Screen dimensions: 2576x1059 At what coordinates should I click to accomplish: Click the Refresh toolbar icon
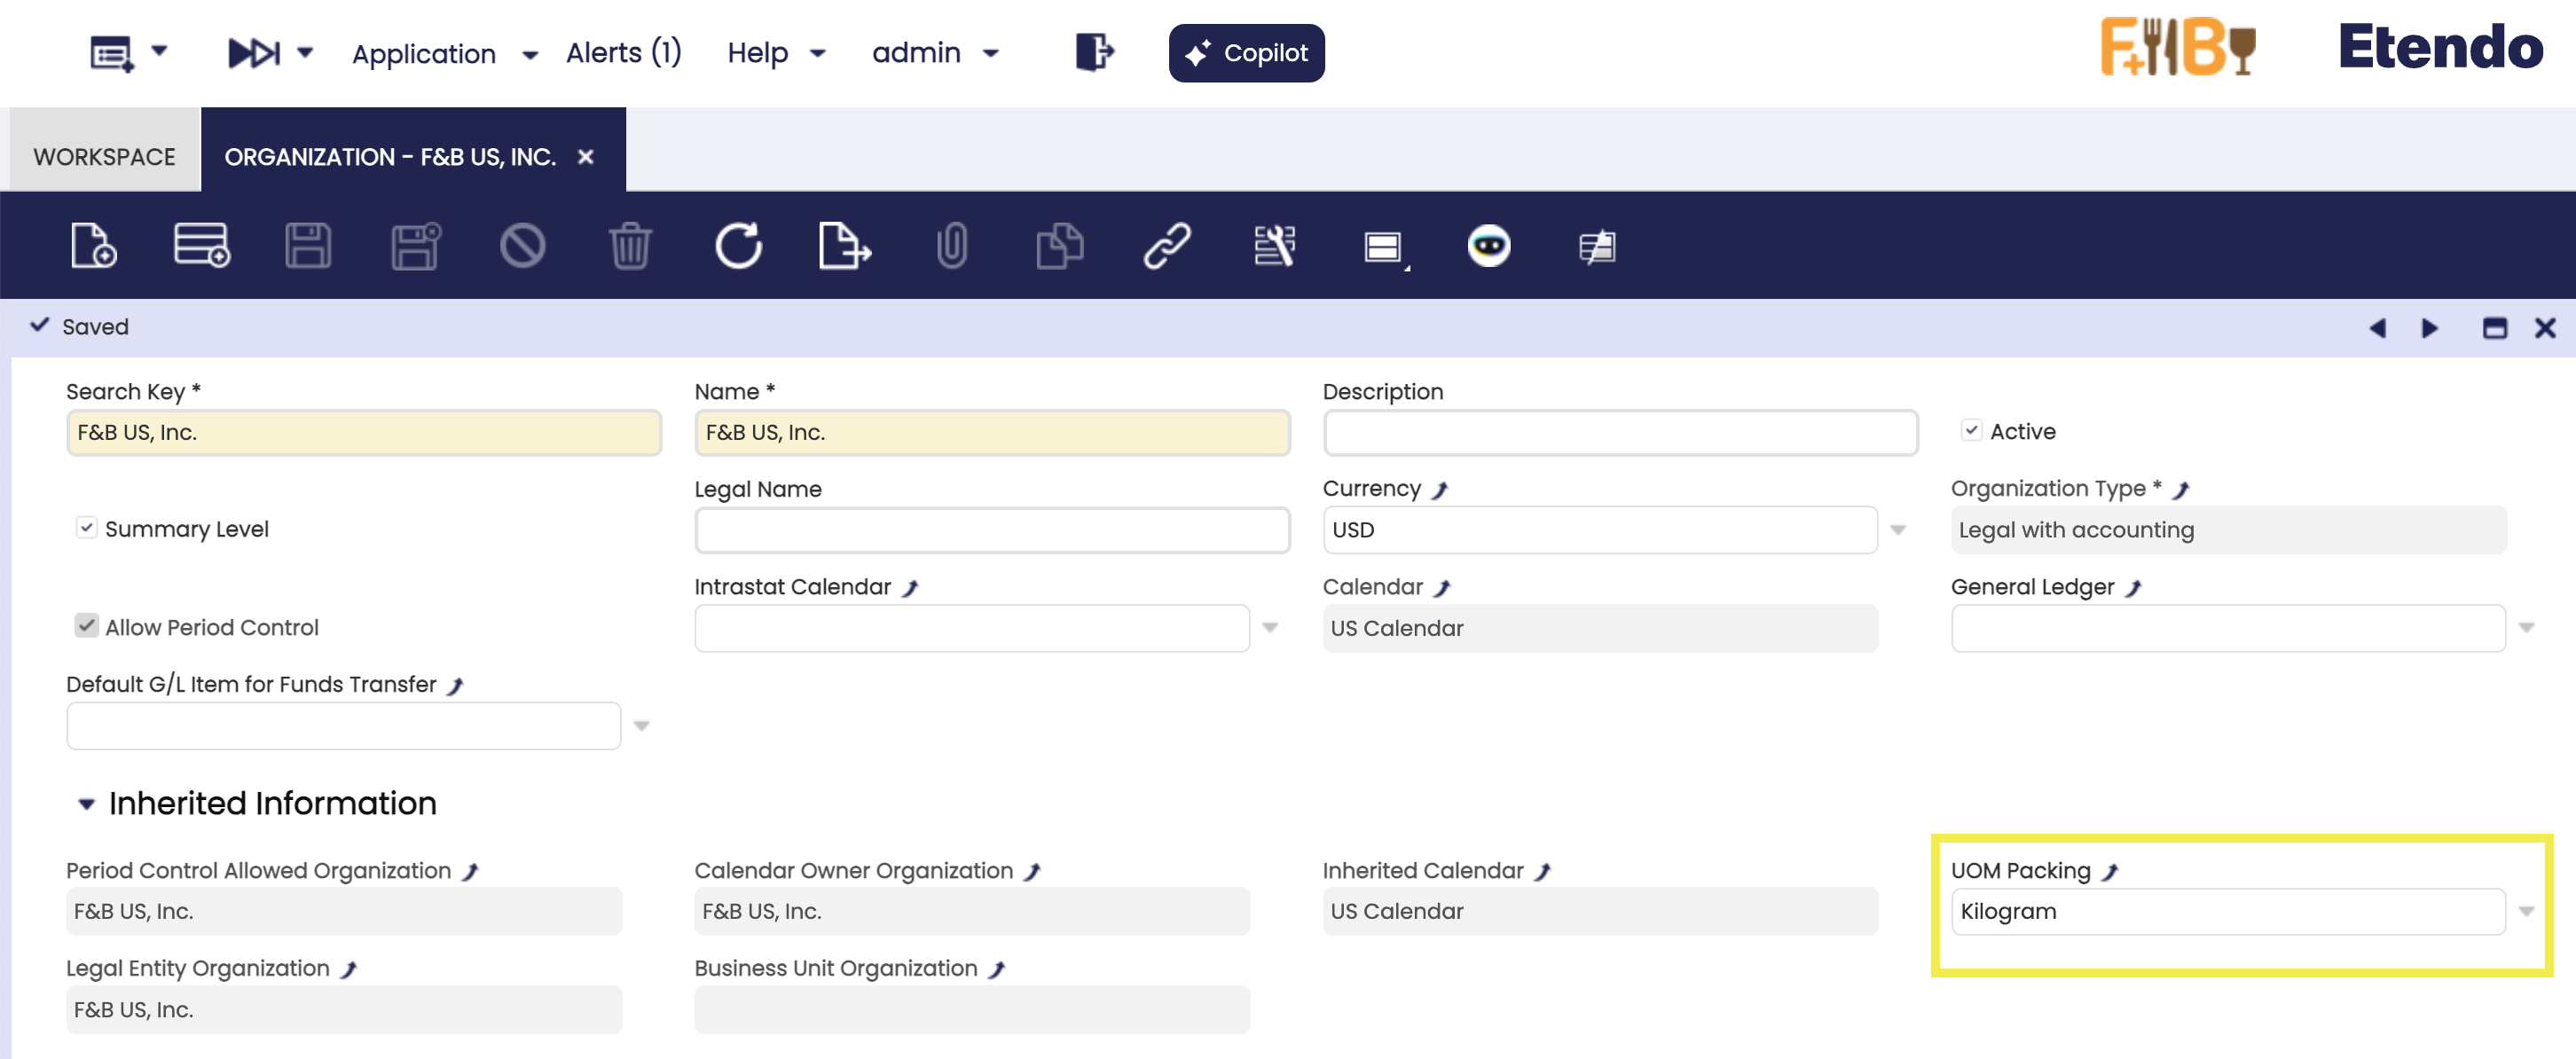point(738,246)
